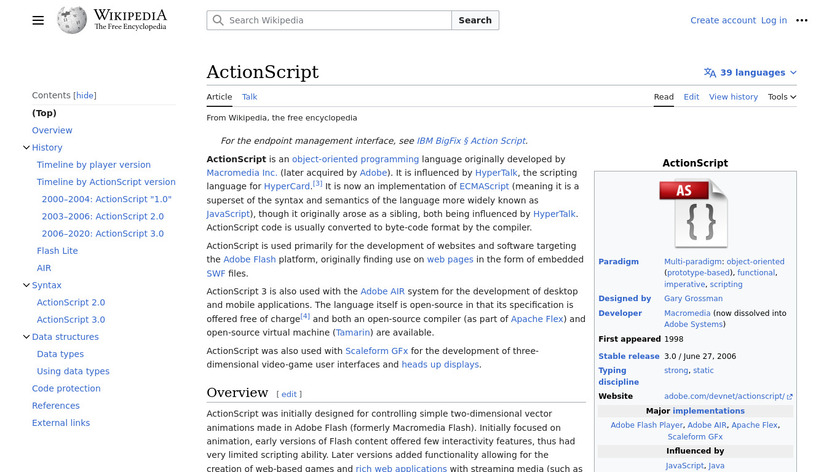The width and height of the screenshot is (840, 472).
Task: Collapse the History section in contents
Action: [26, 148]
